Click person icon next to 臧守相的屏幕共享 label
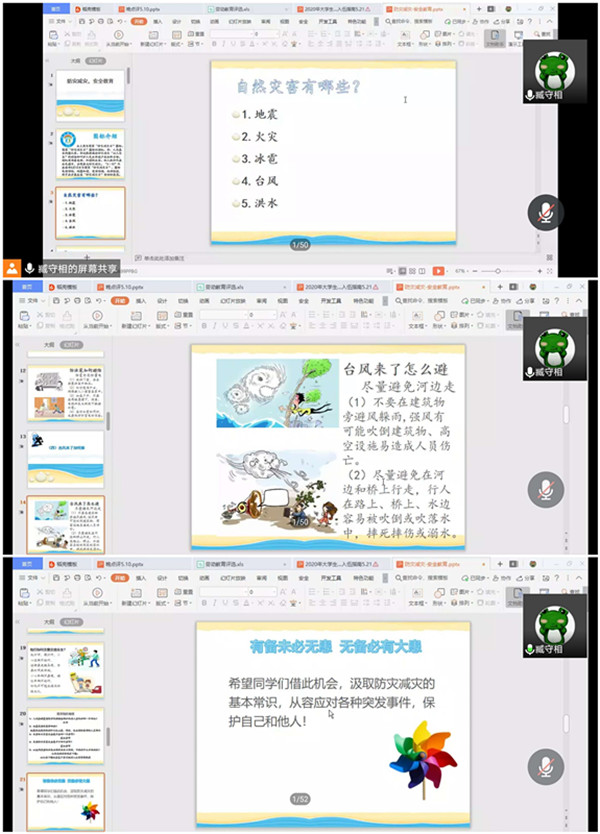Screen dimensions: 600x834 coord(12,268)
